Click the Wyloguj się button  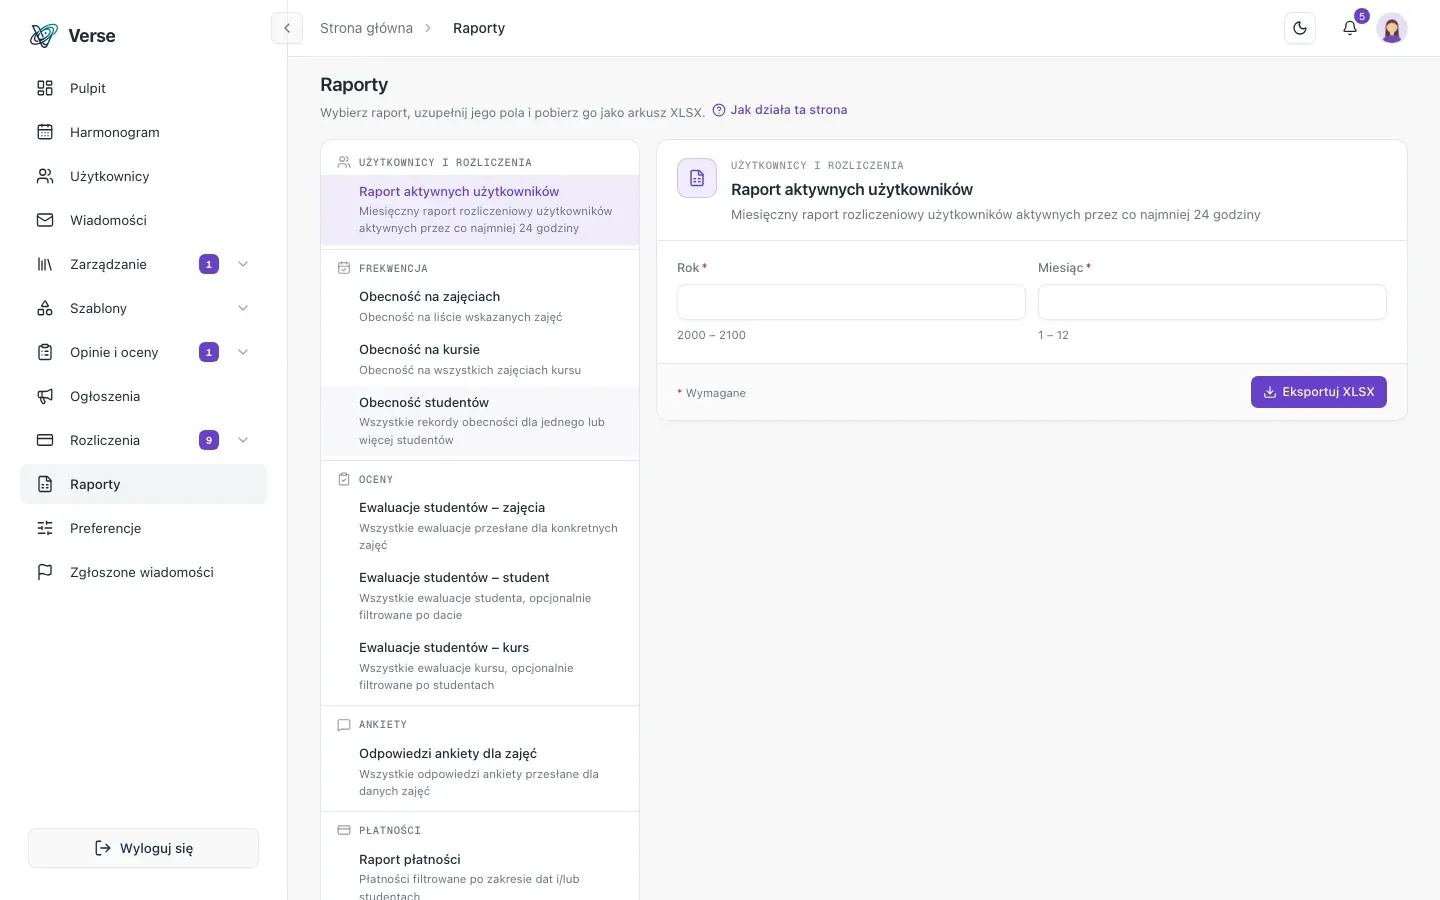tap(143, 848)
